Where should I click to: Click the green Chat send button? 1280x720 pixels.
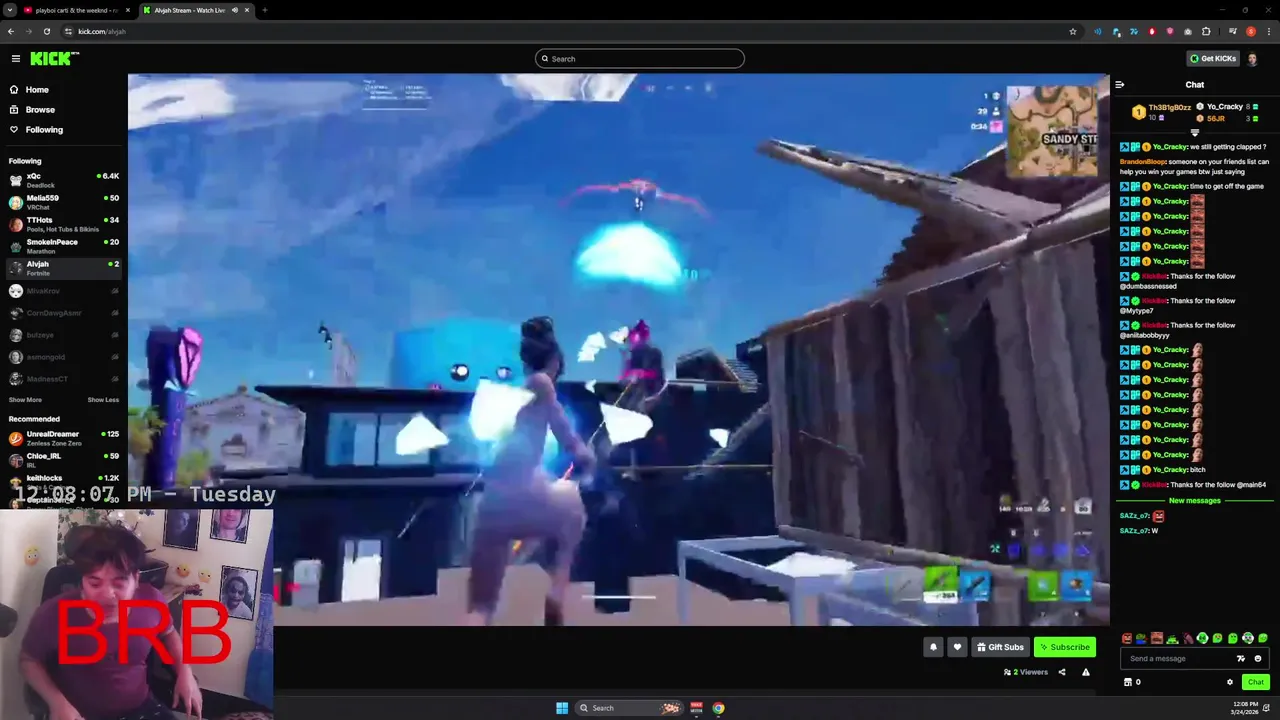pos(1255,682)
